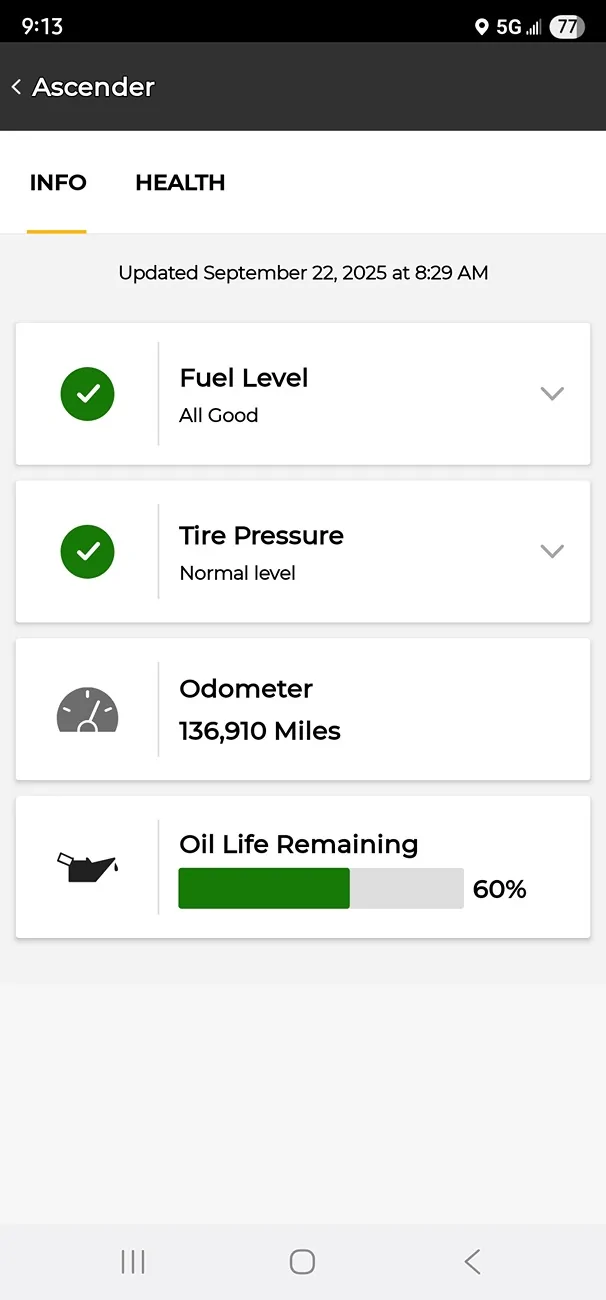Tap the Oil Life Remaining progress bar
Image resolution: width=606 pixels, height=1300 pixels.
321,888
